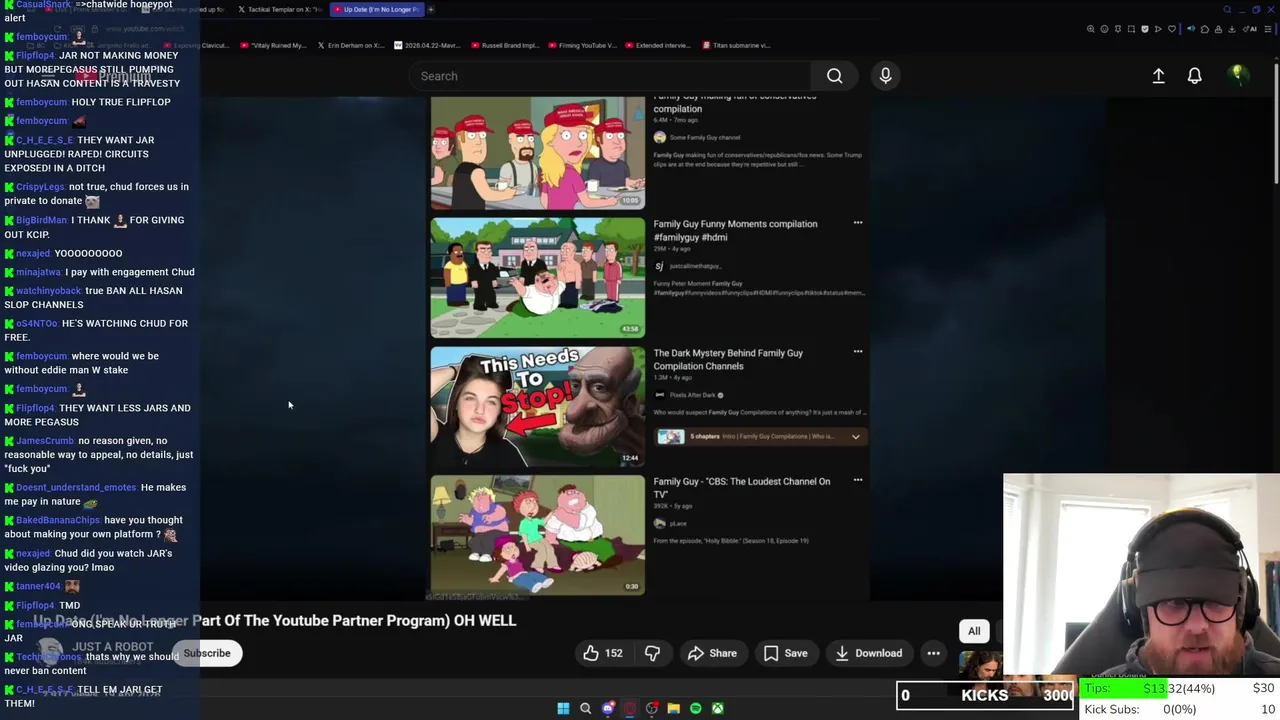Activate voice search microphone icon
Viewport: 1280px width, 720px height.
coord(885,76)
